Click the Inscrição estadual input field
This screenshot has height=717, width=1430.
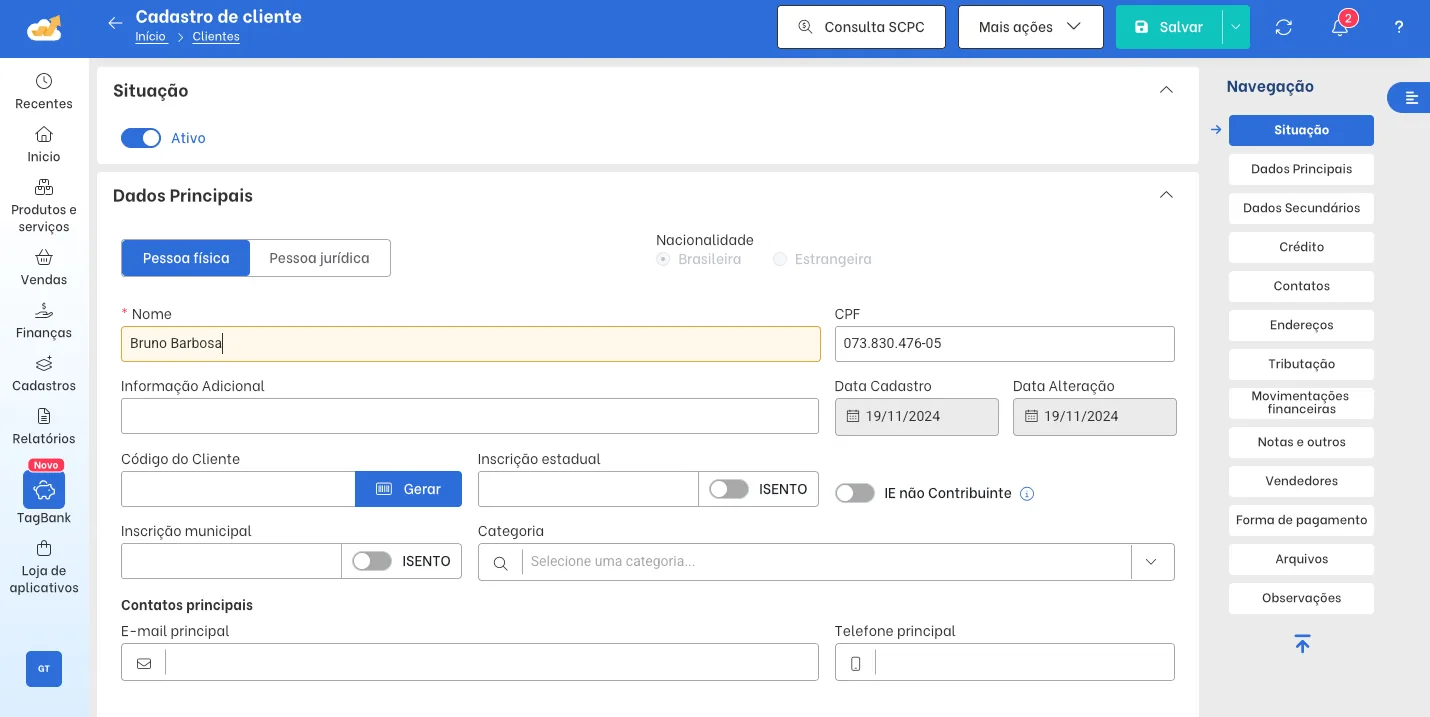[x=588, y=489]
